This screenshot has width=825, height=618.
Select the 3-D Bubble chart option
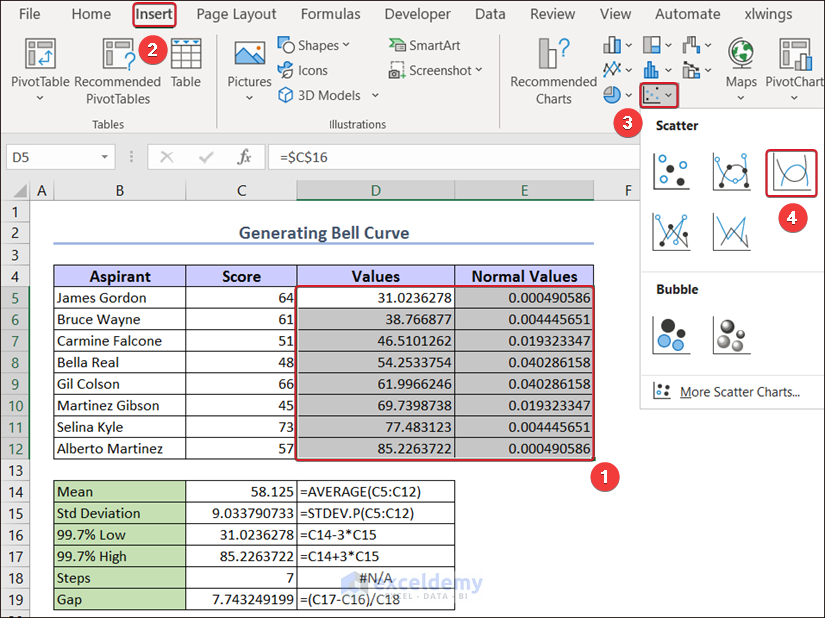tap(731, 335)
